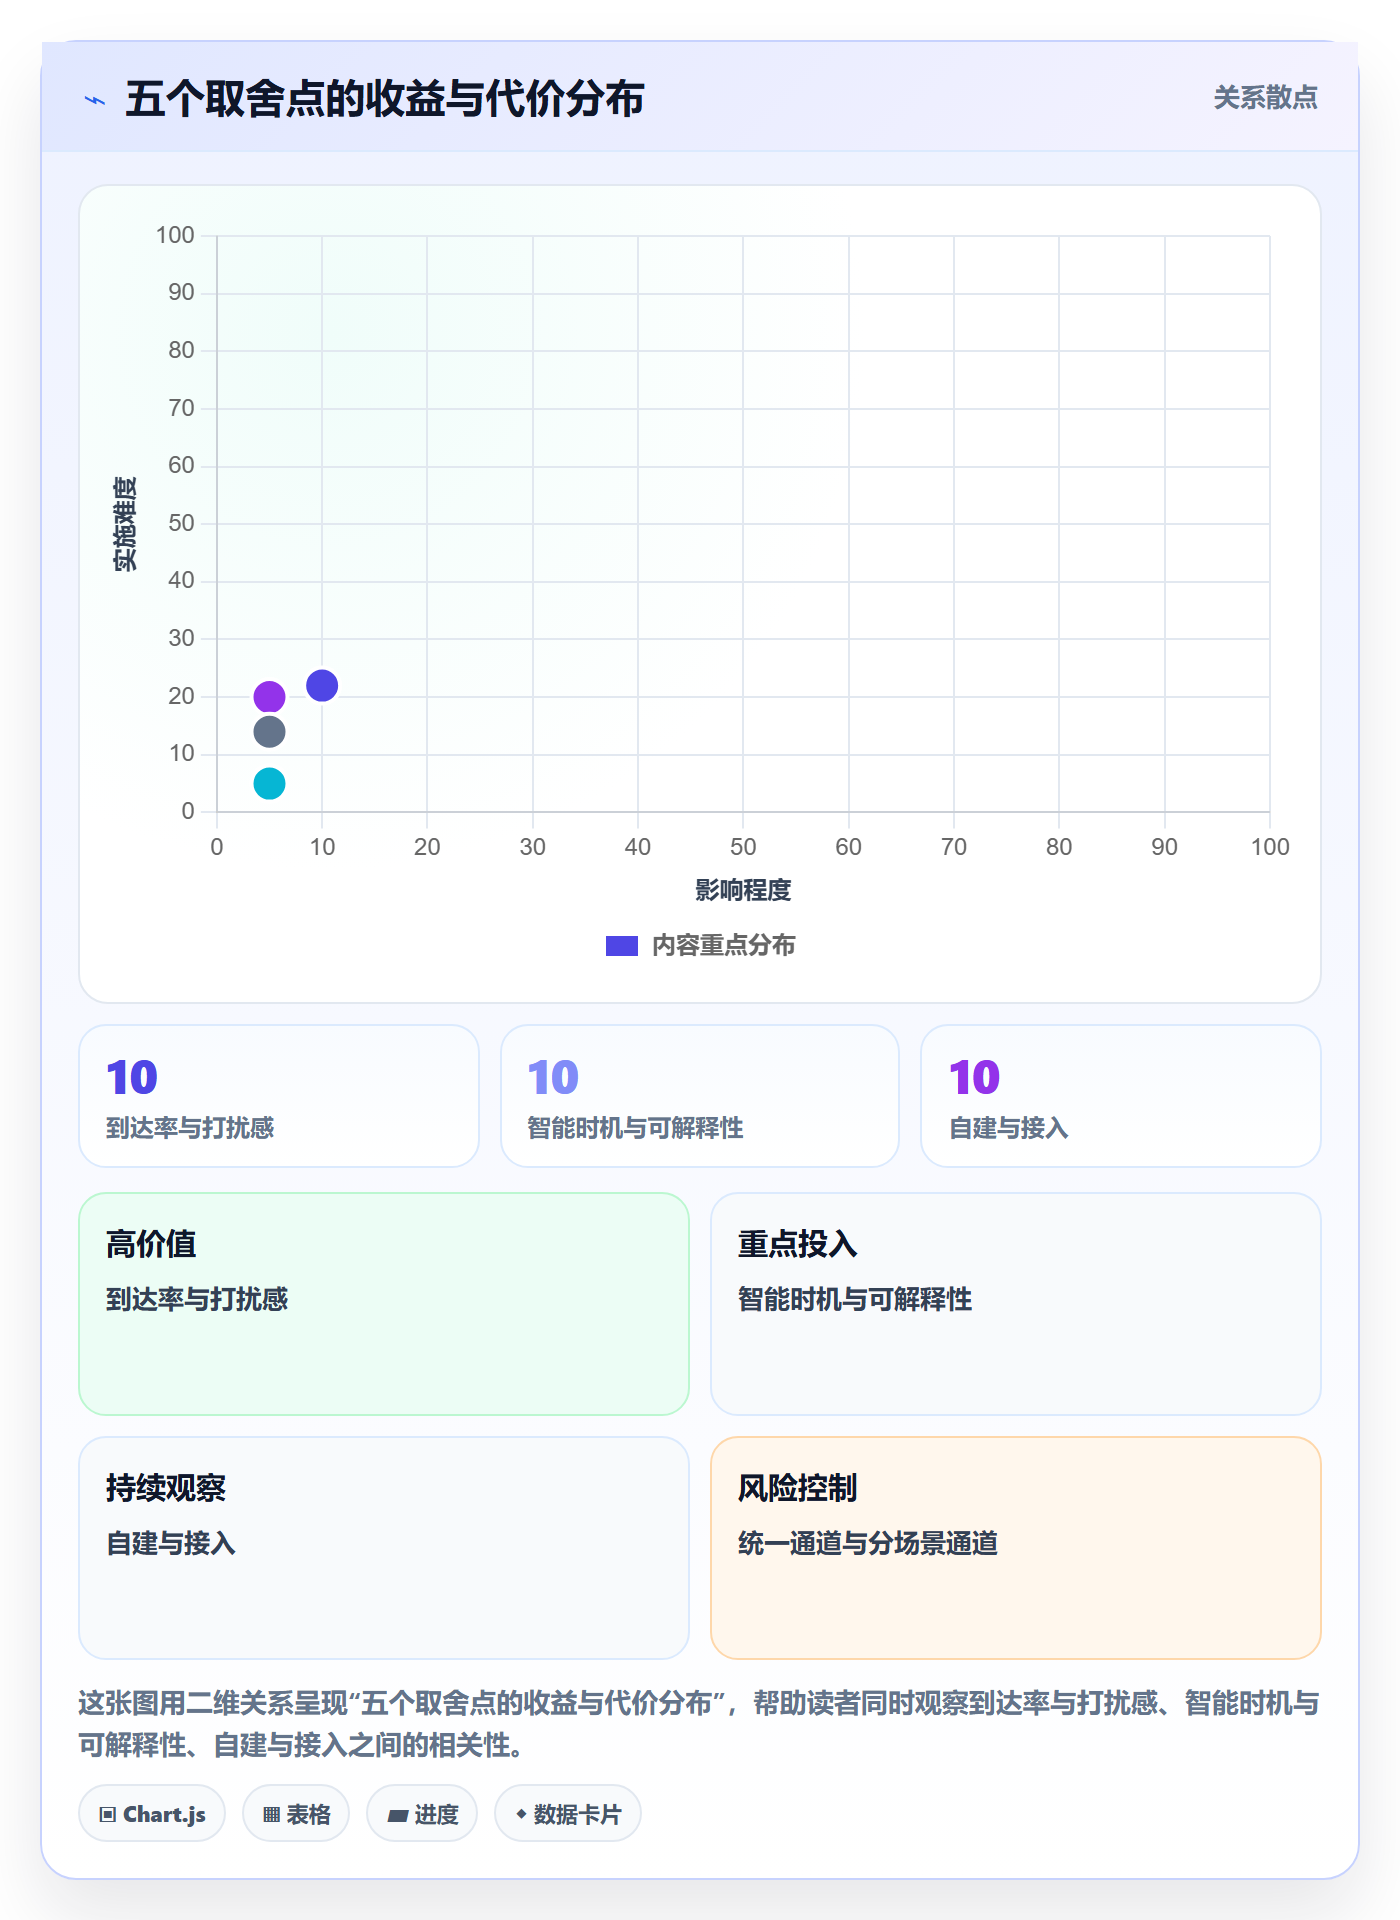Click the description paragraph starting 这张图用二维关系
Screen dimensions: 1400x1920
point(699,1724)
